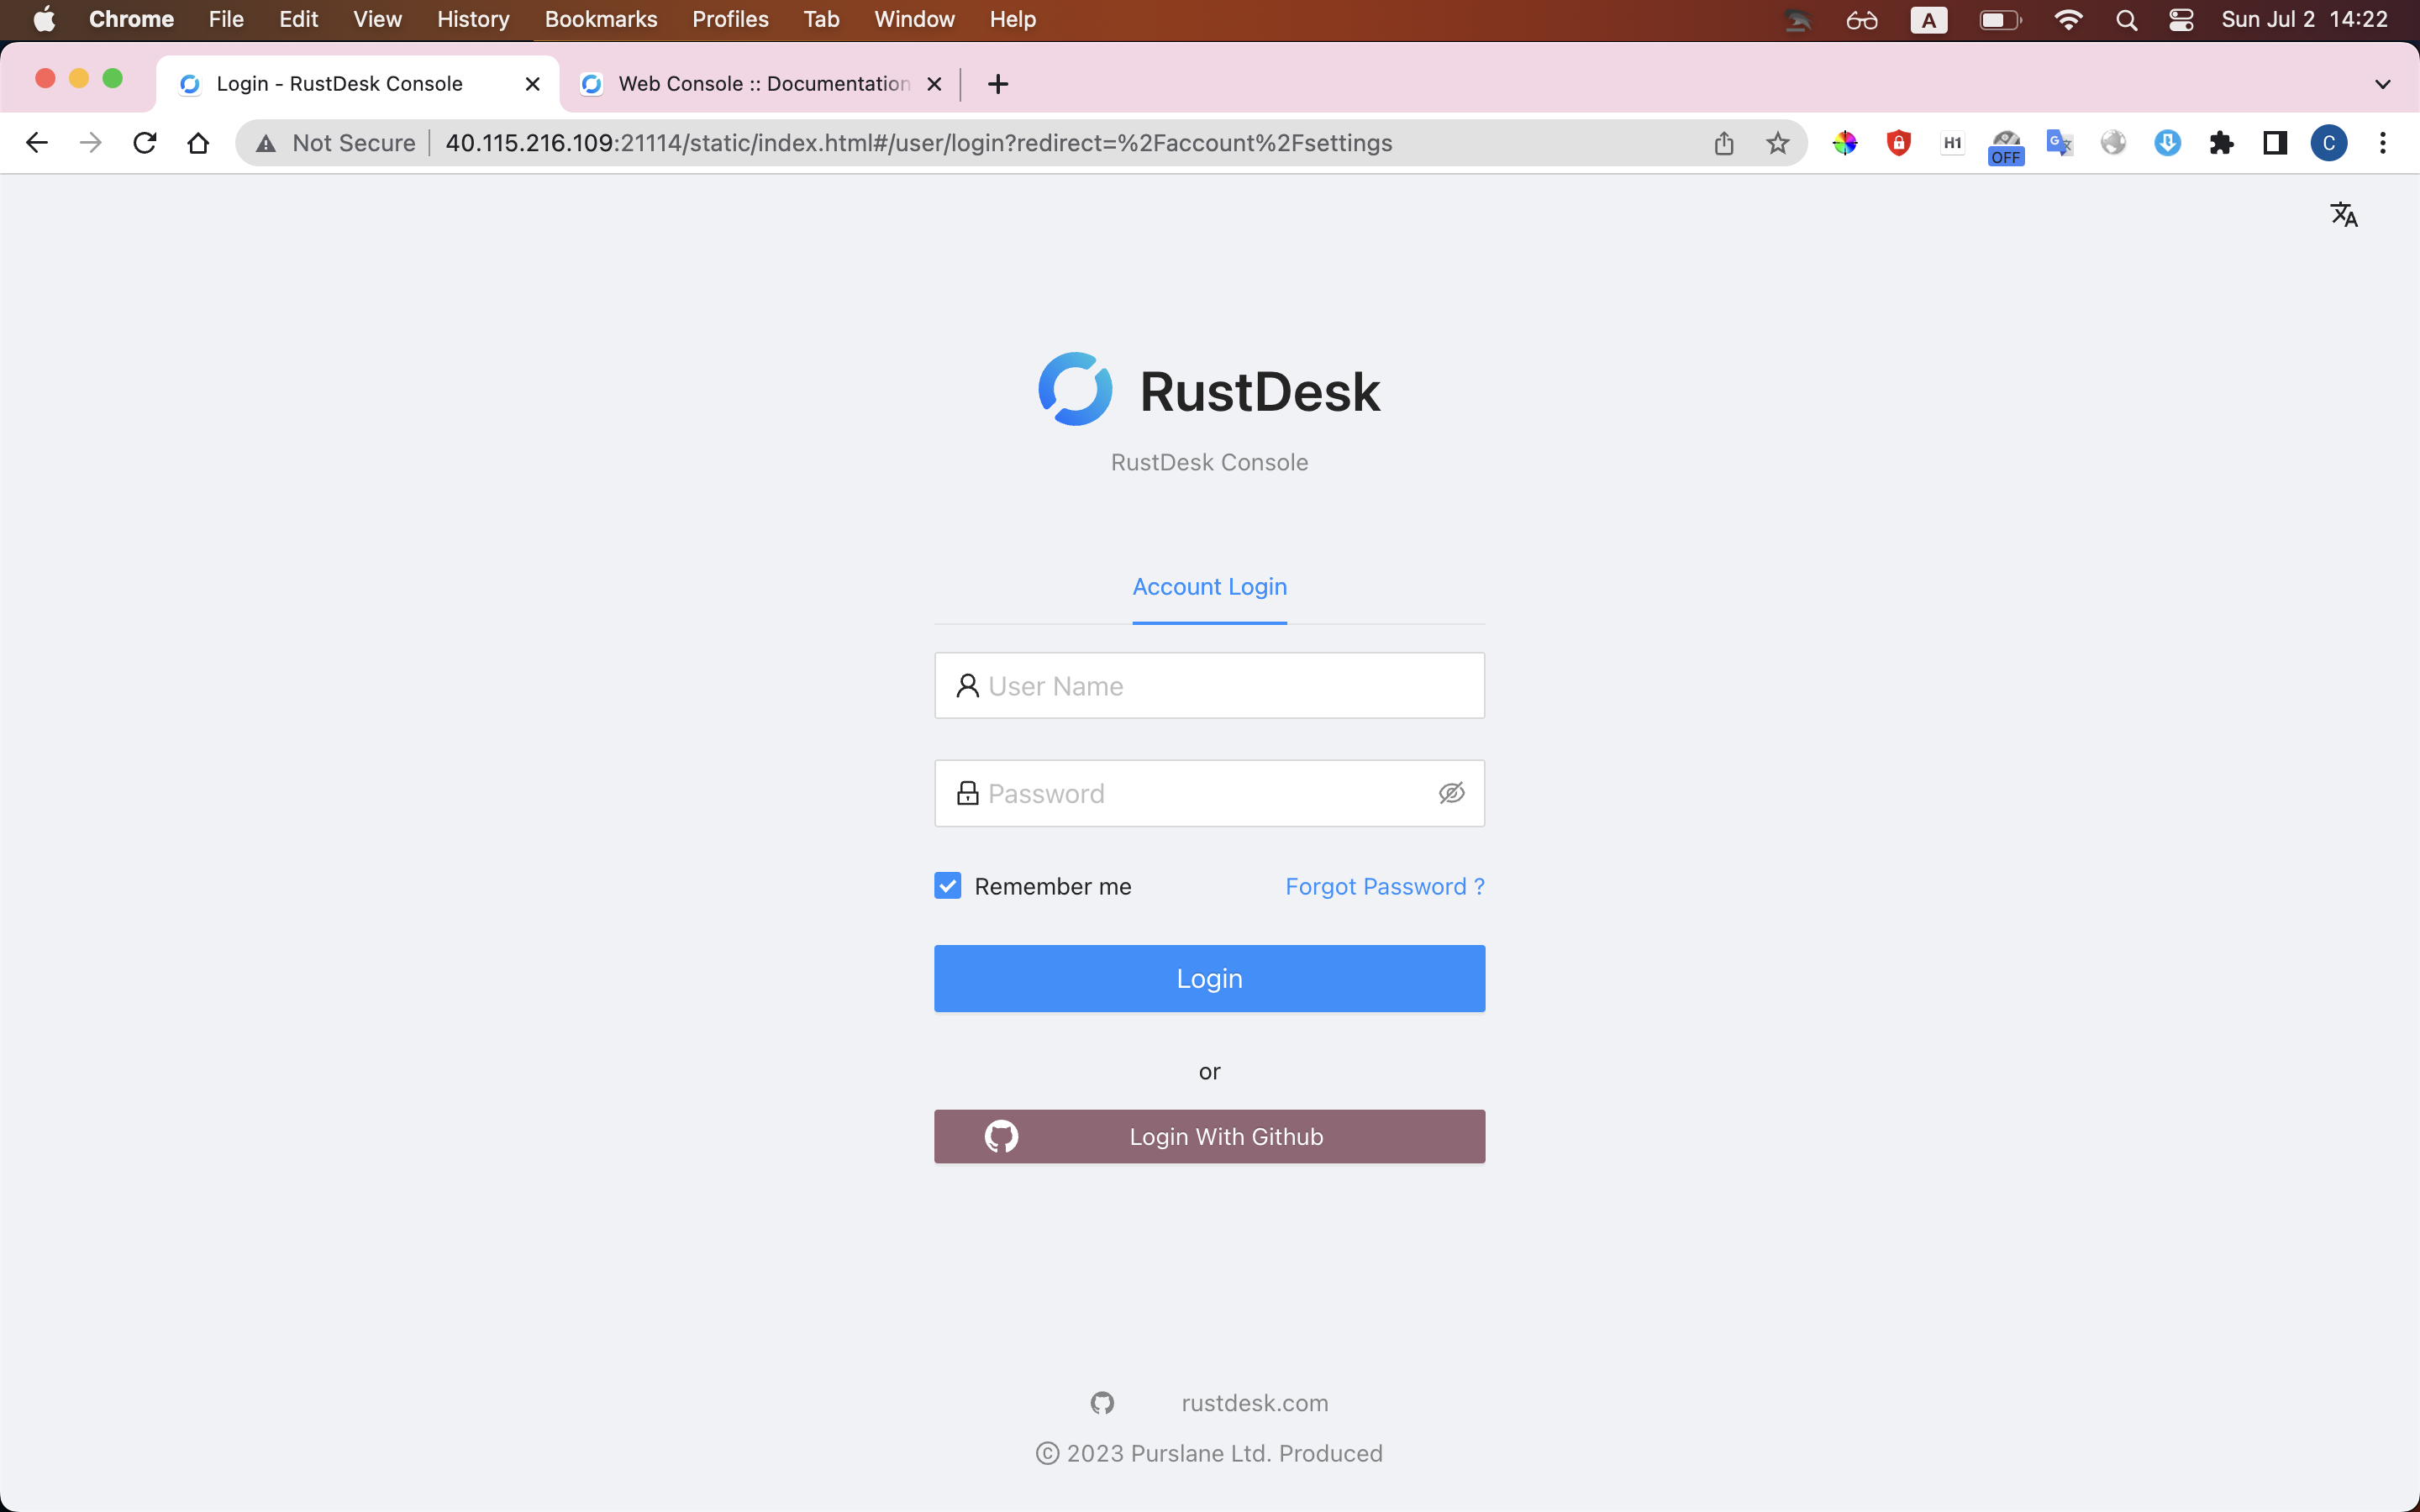Click the blue Login button
Viewport: 2420px width, 1512px height.
(1209, 978)
